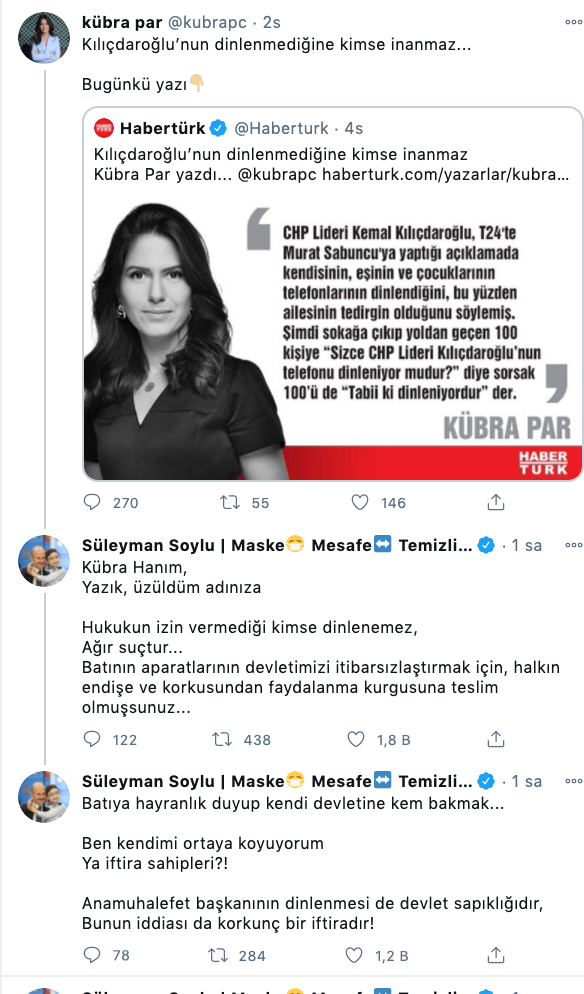Click the reply icon on Soylu's first reply

pos(93,737)
